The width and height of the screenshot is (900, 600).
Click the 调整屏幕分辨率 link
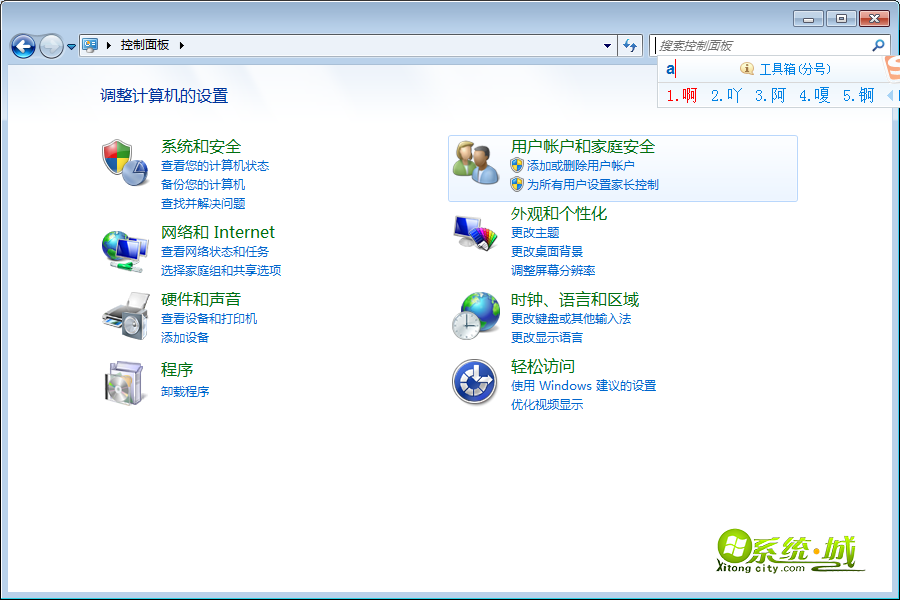click(553, 270)
